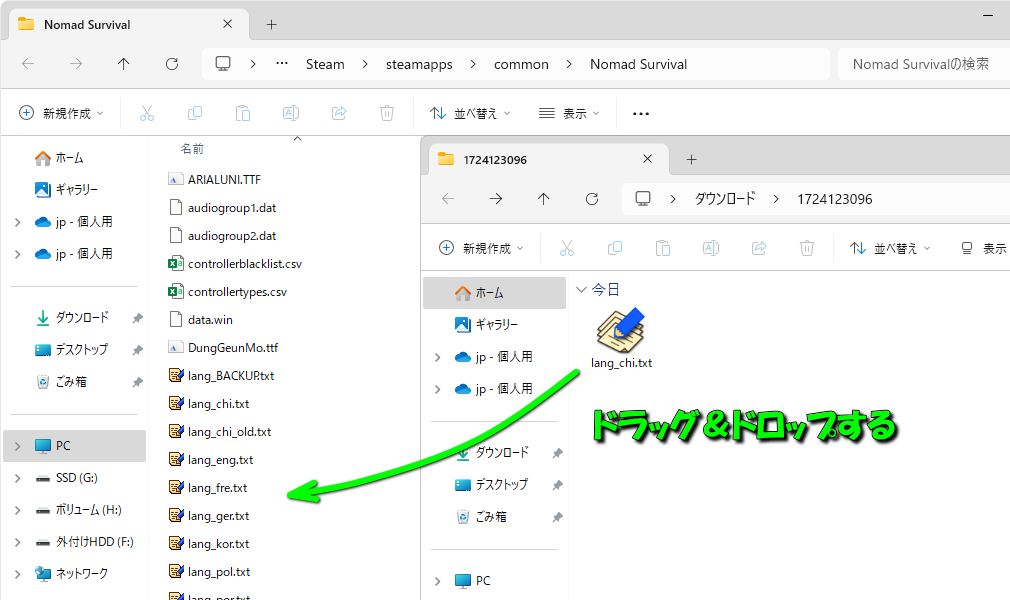
Task: Open ギャラリー in Nomad Survival sidebar
Action: (66, 189)
